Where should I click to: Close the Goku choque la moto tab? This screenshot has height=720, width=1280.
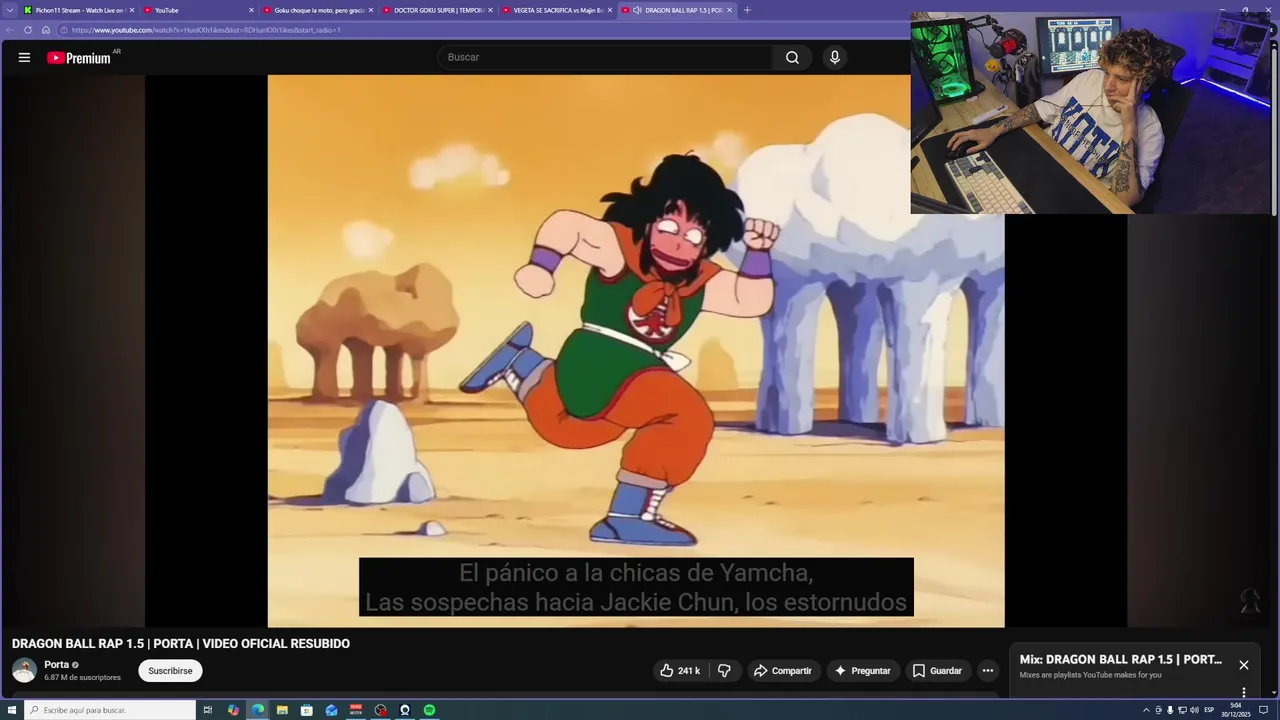[371, 10]
